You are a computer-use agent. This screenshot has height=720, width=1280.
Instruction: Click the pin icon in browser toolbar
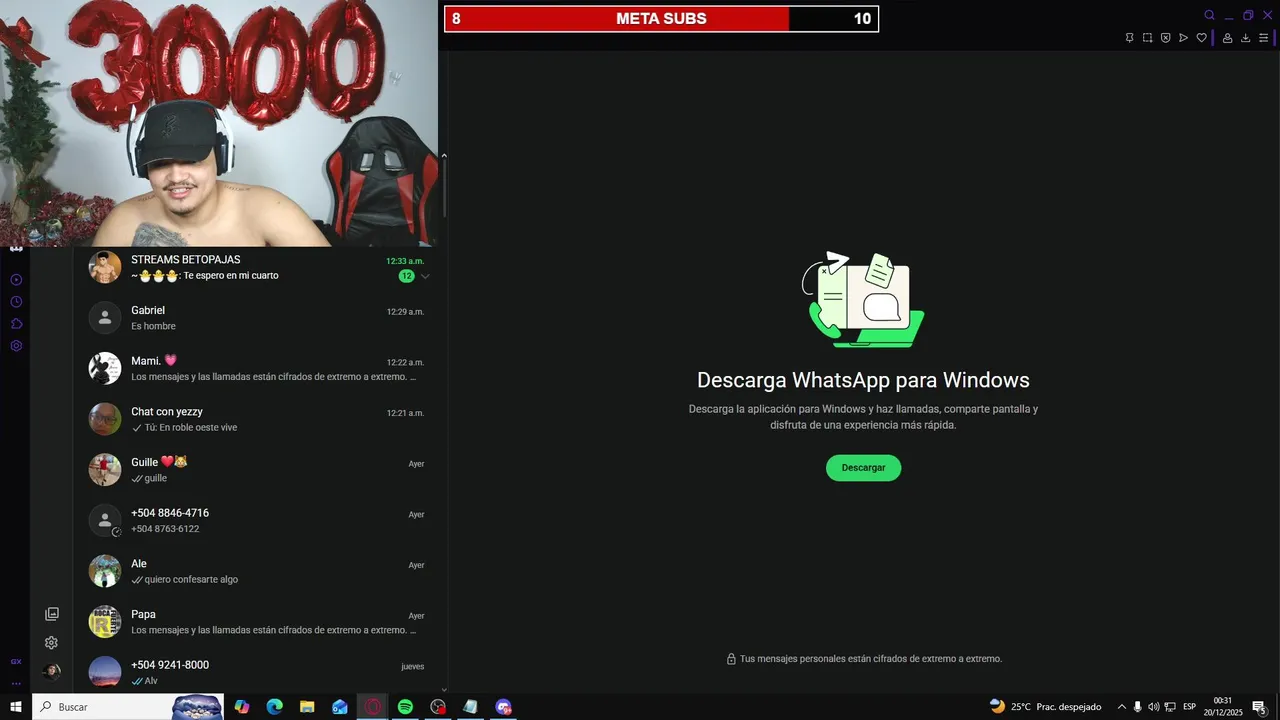1129,38
